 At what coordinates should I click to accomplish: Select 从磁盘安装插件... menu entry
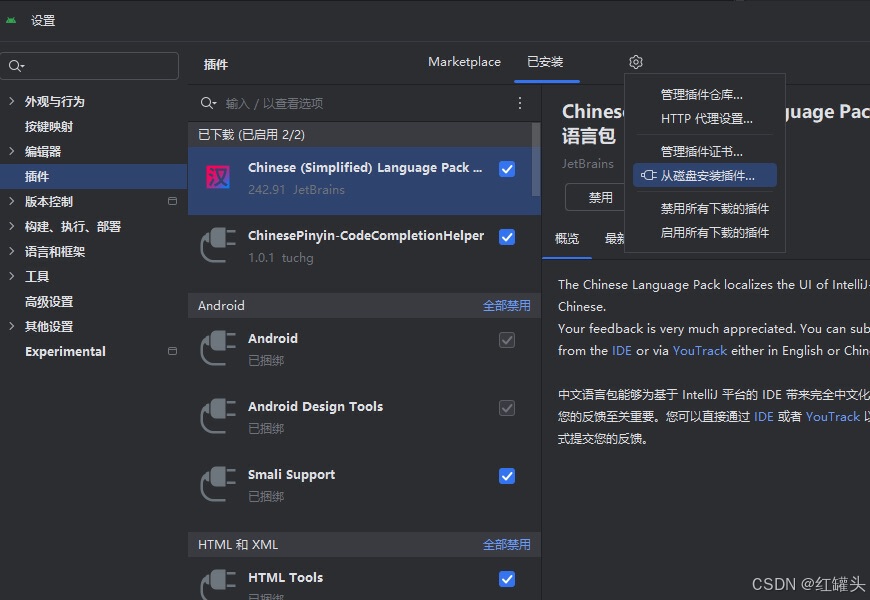click(705, 175)
